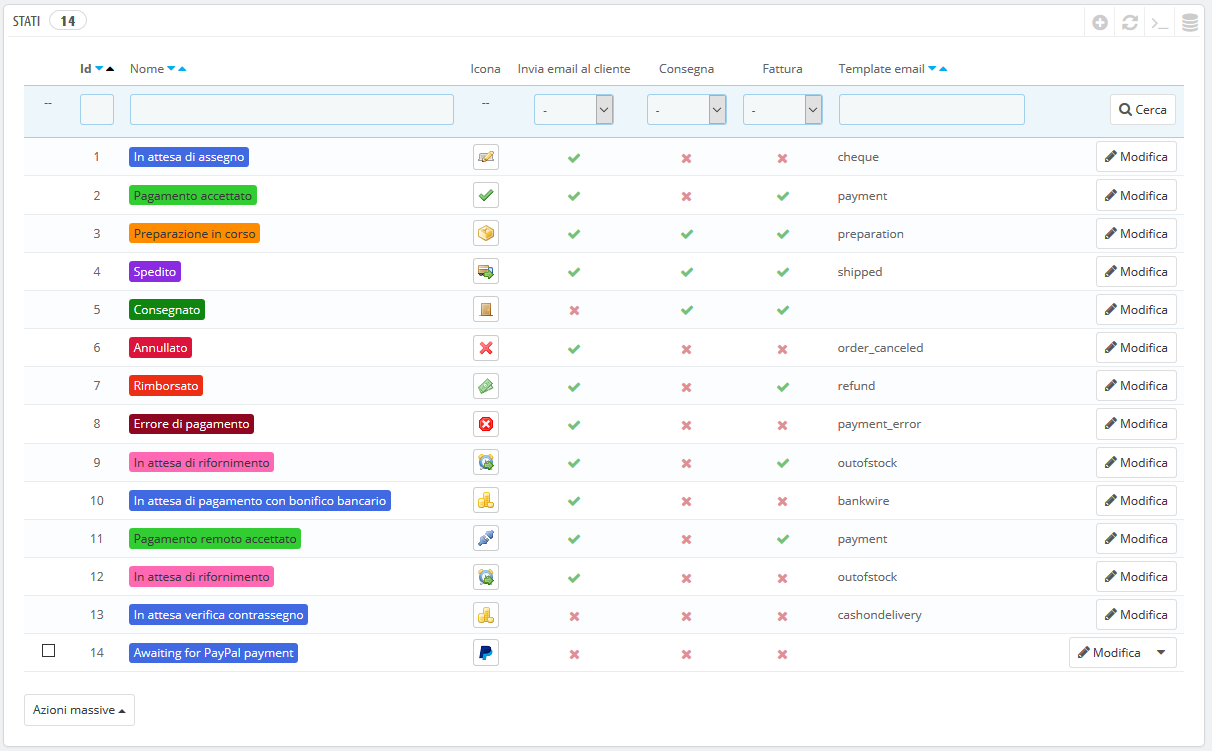
Task: Sort Nome column ascending arrow
Action: 182,69
